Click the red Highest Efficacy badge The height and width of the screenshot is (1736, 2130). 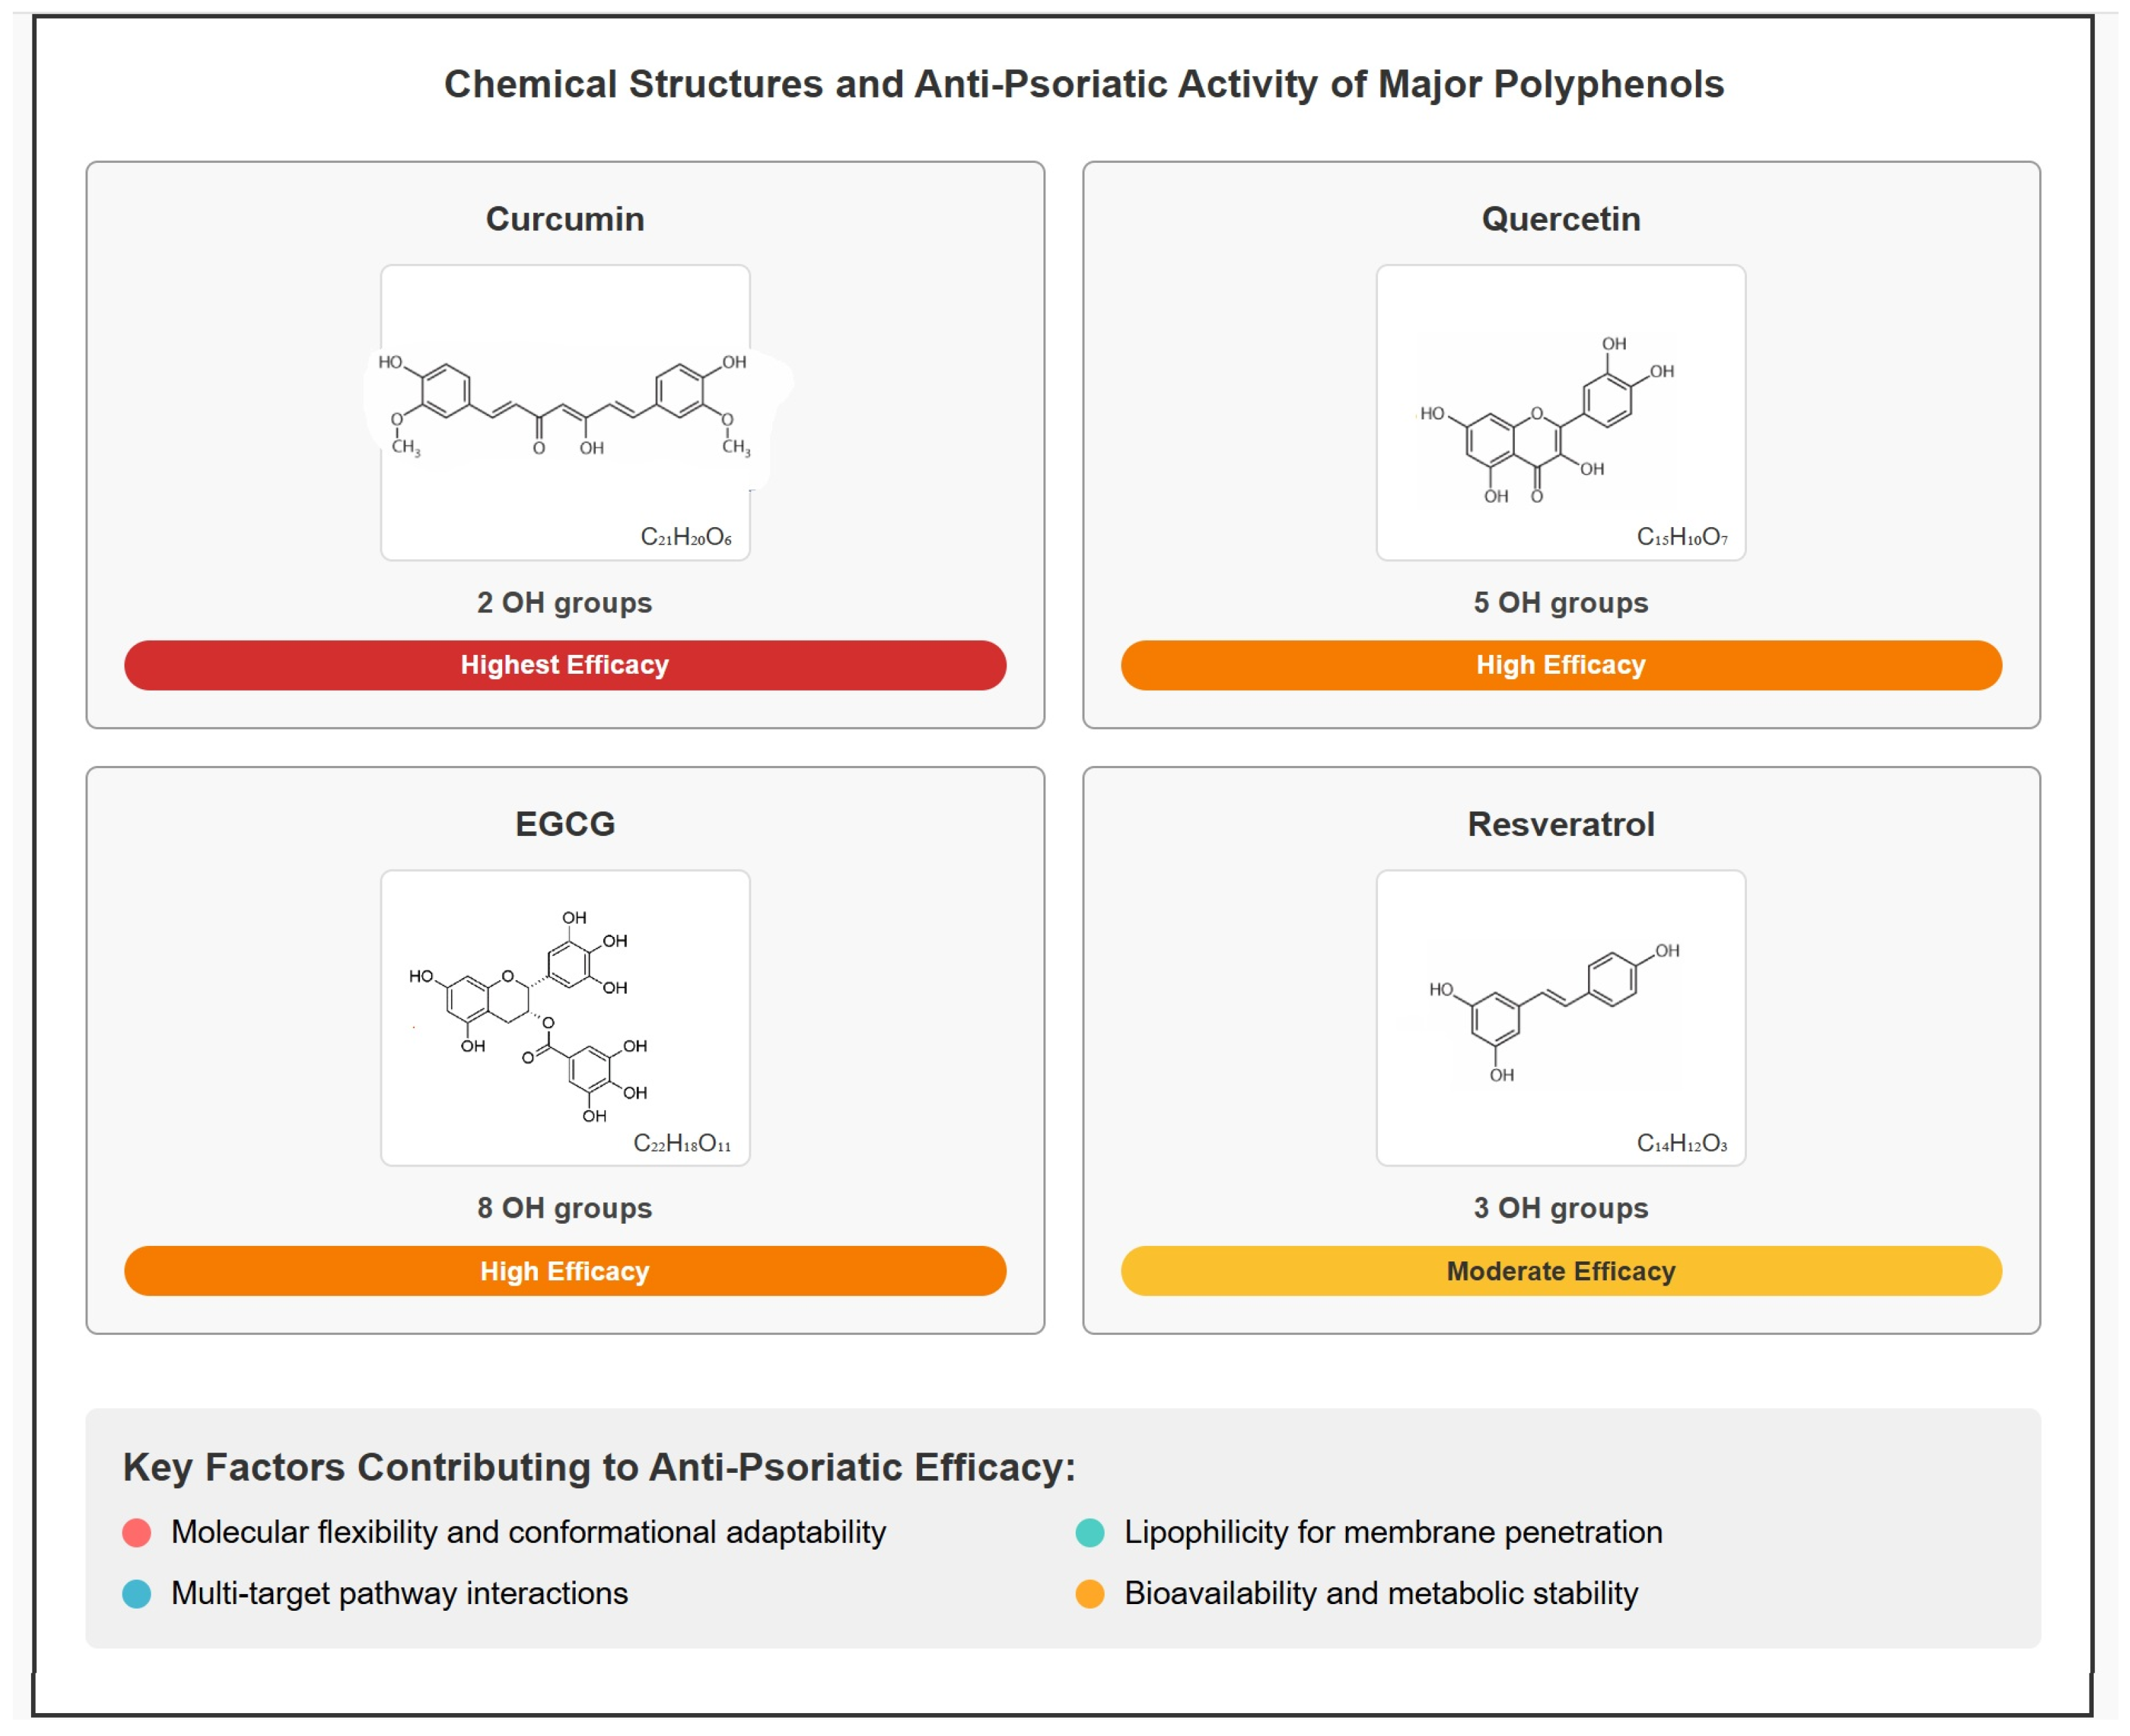(565, 665)
